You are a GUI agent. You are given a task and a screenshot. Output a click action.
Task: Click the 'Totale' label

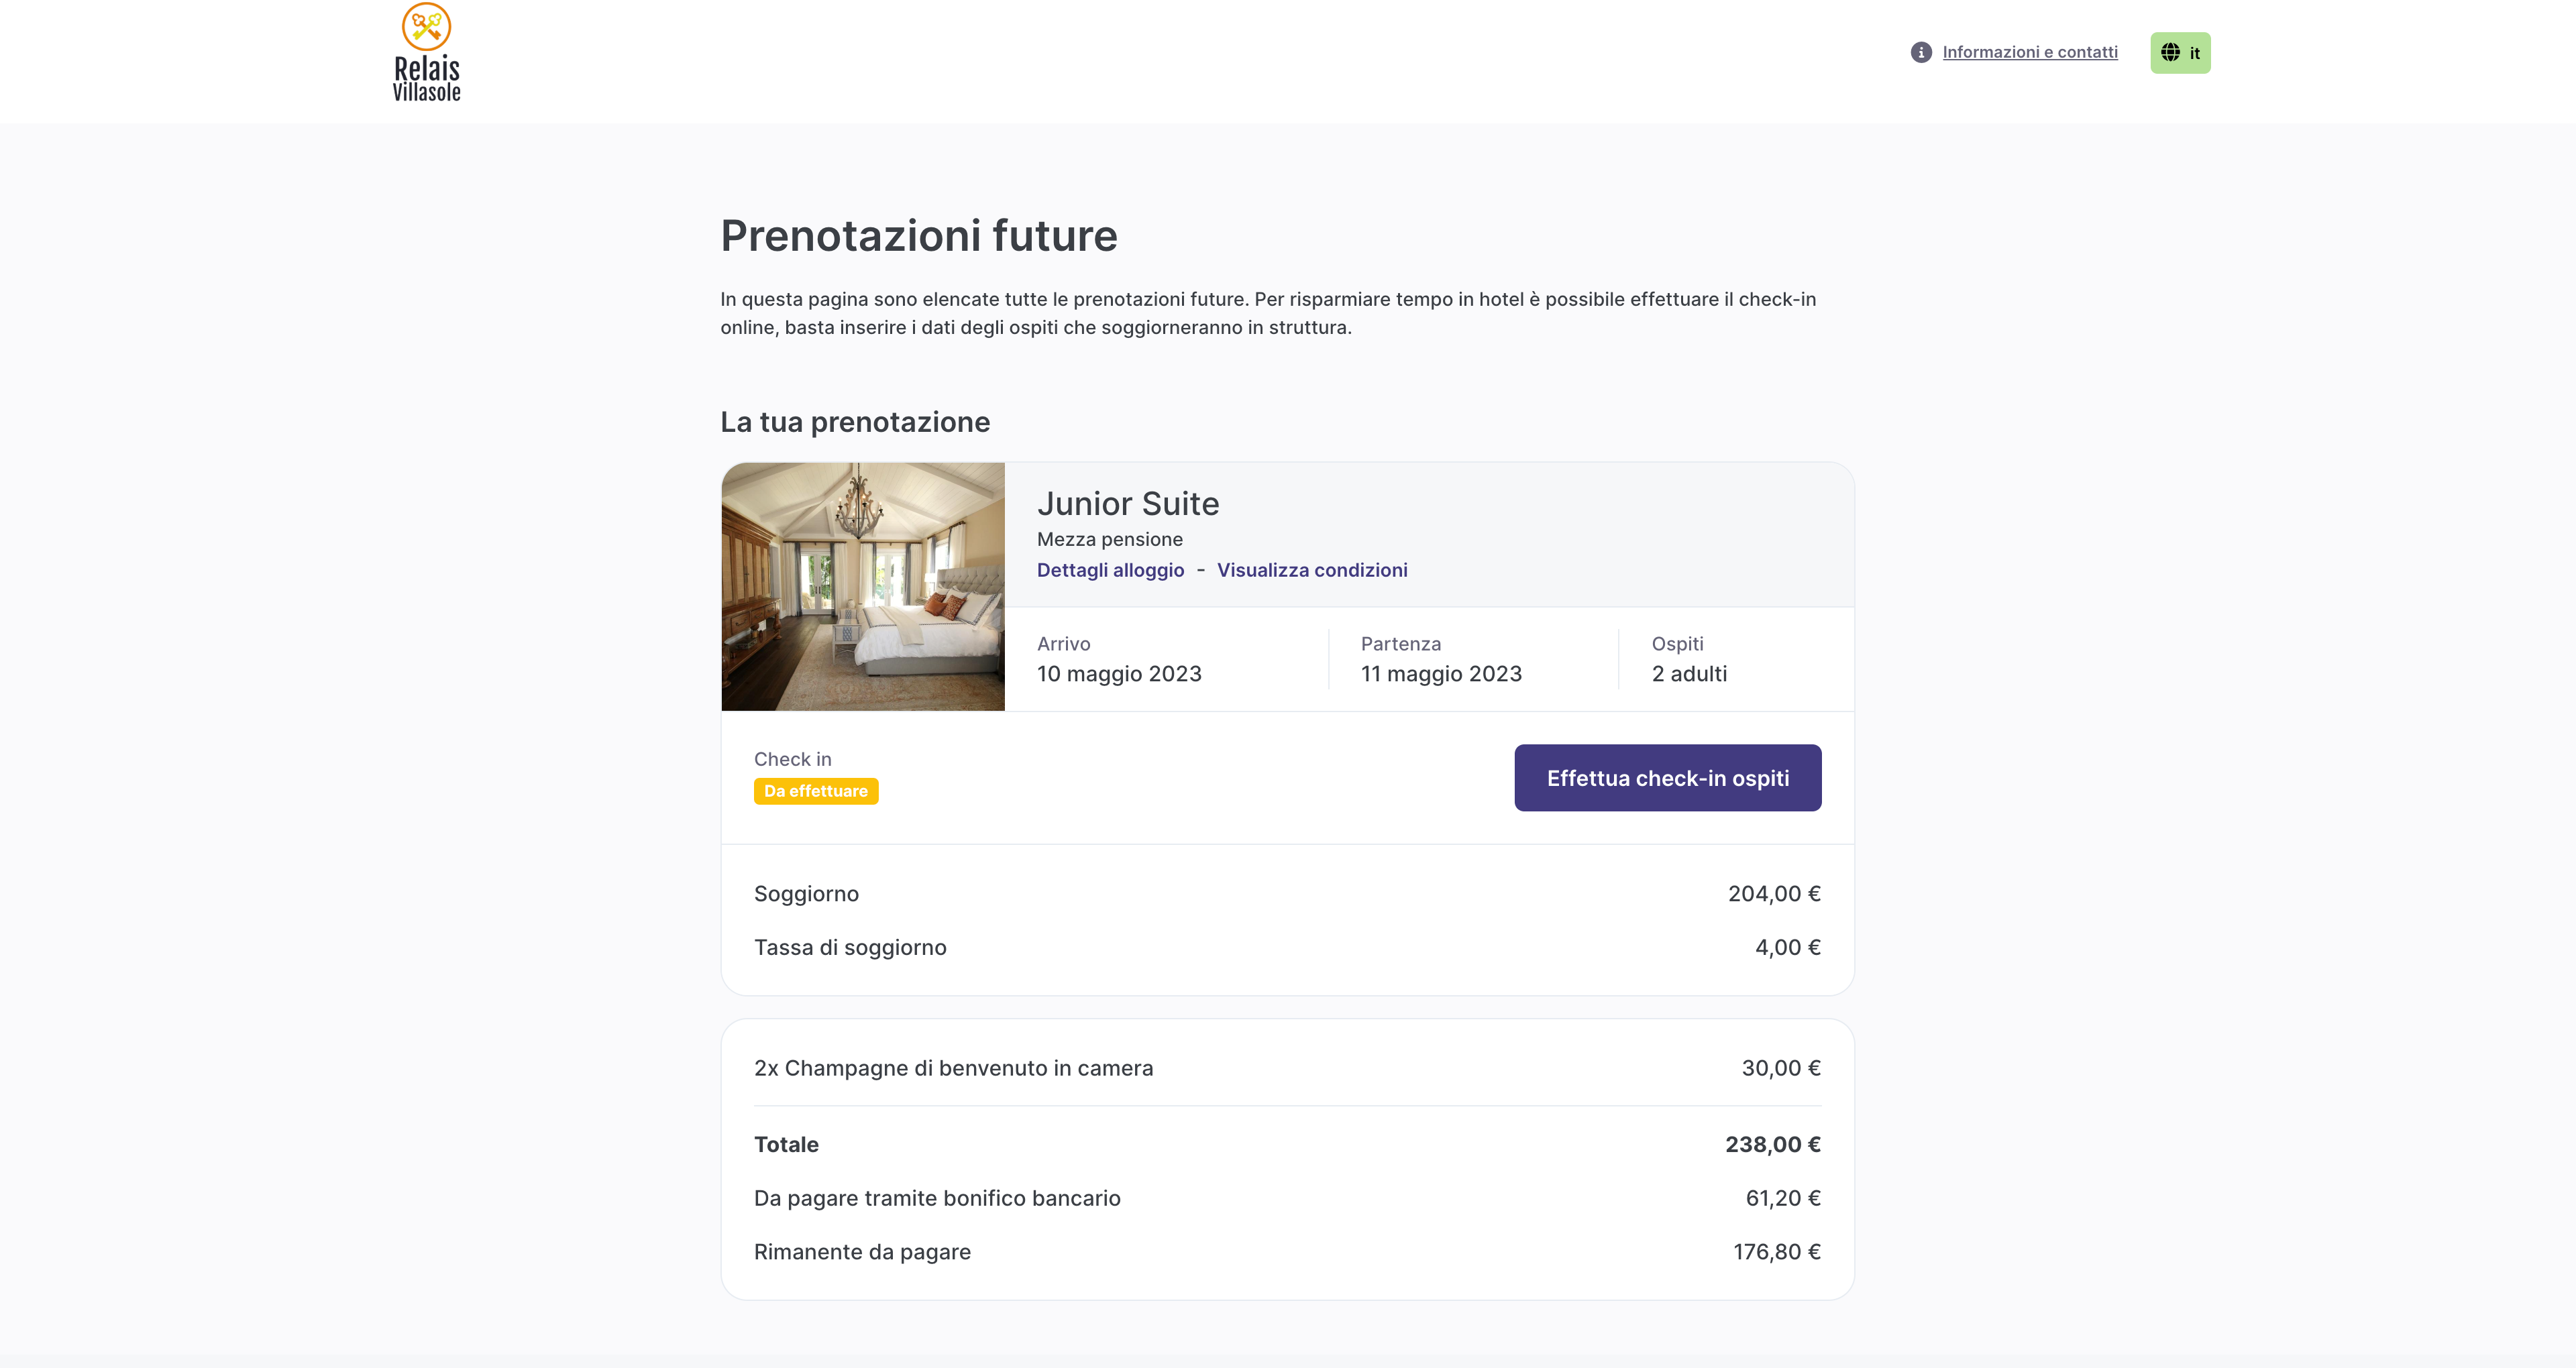click(x=786, y=1145)
